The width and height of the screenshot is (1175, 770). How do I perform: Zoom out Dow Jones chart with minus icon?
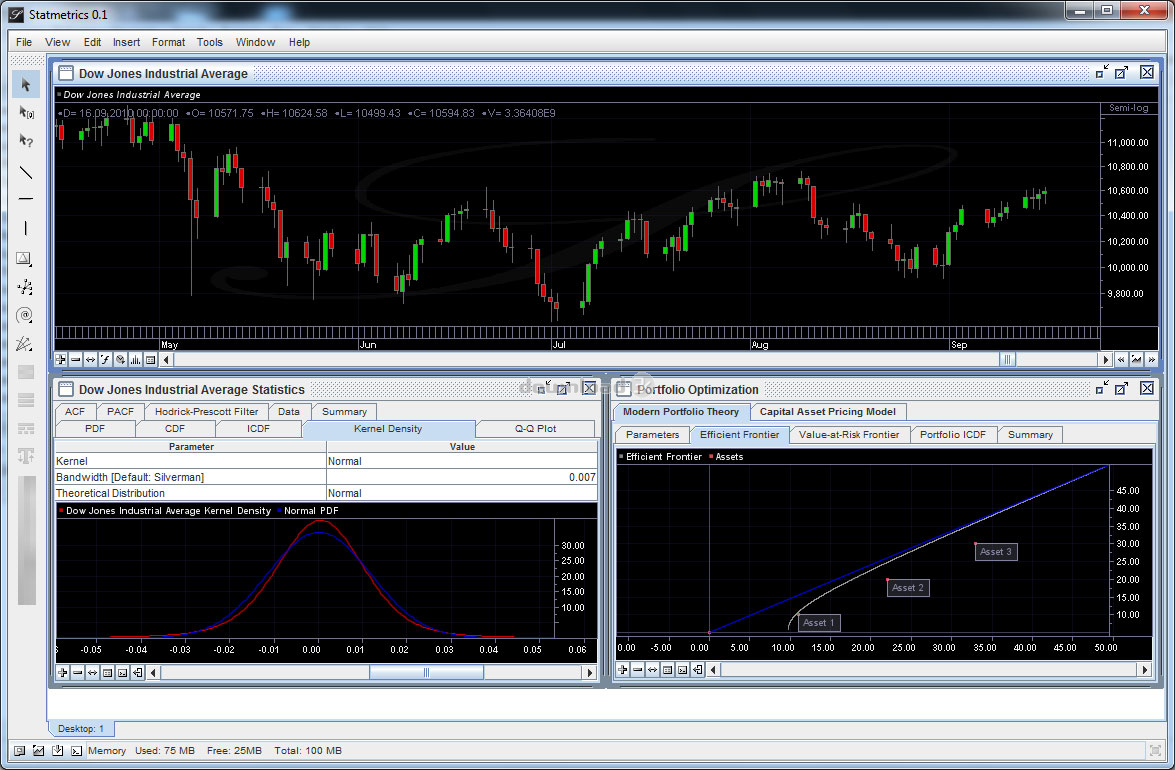76,360
